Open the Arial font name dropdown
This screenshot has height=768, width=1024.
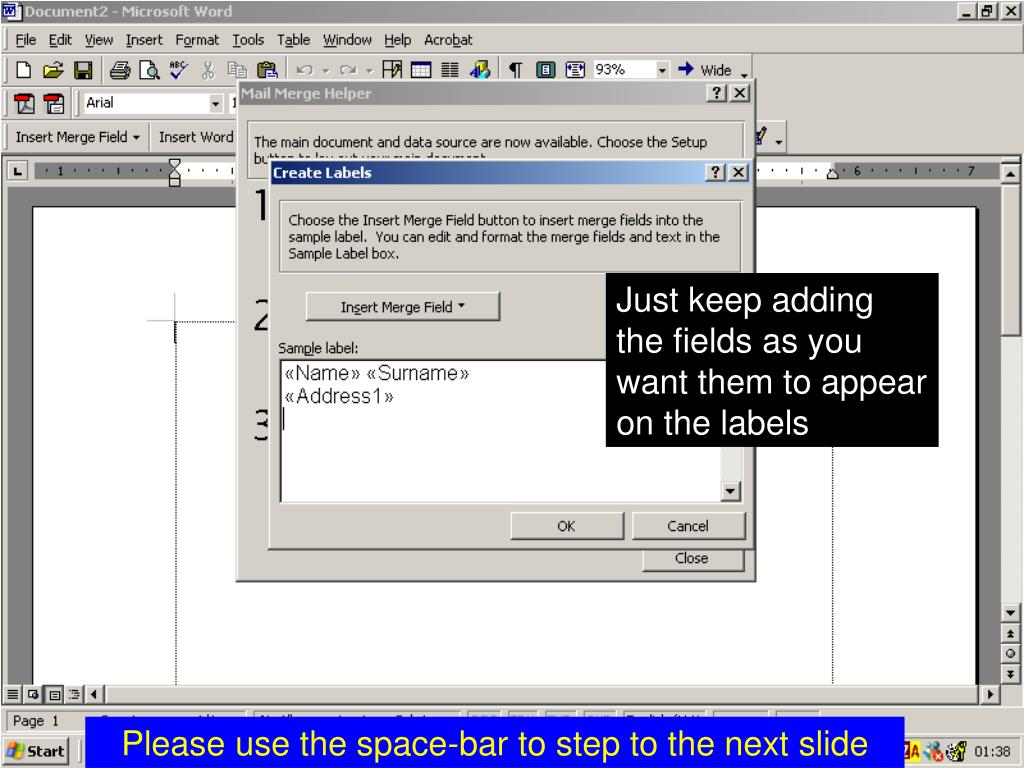pos(216,103)
